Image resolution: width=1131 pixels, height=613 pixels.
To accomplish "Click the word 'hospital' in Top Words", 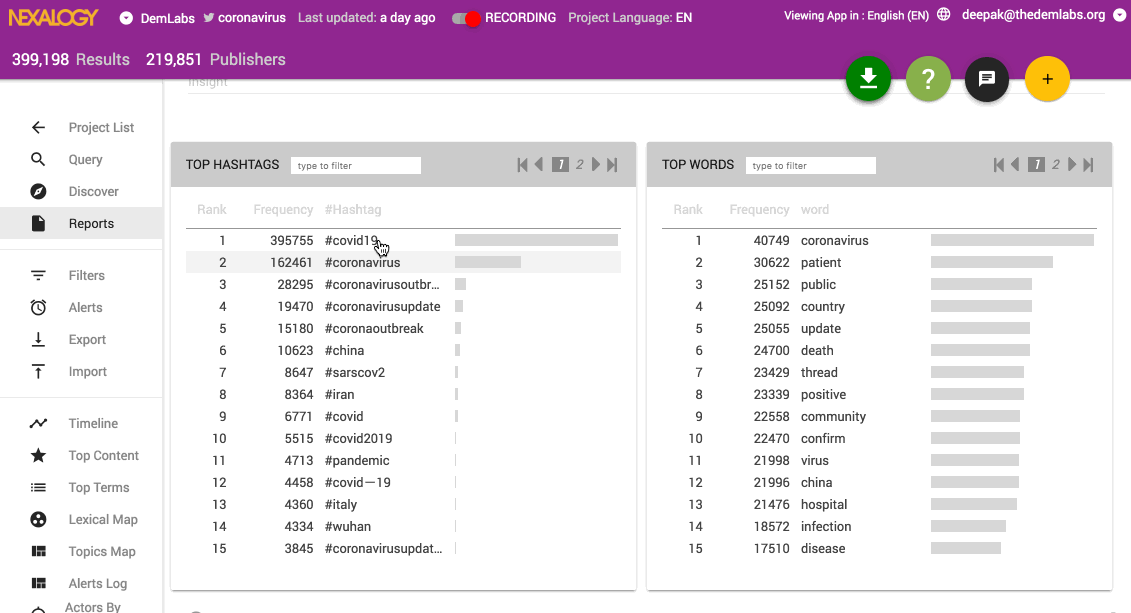I will (x=824, y=504).
